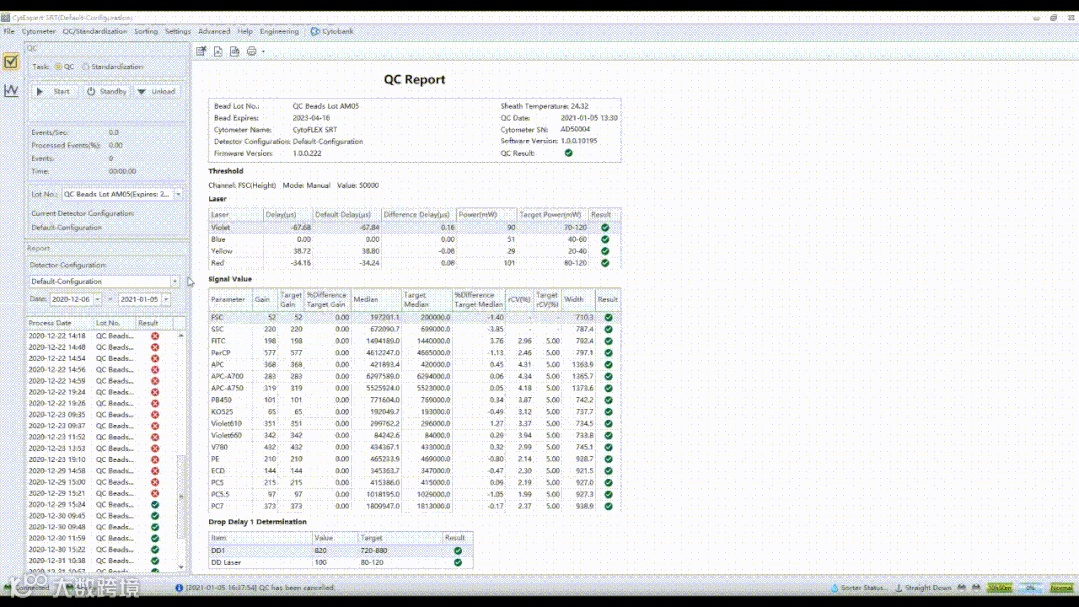
Task: Click the Normal status indicator
Action: pos(1062,588)
